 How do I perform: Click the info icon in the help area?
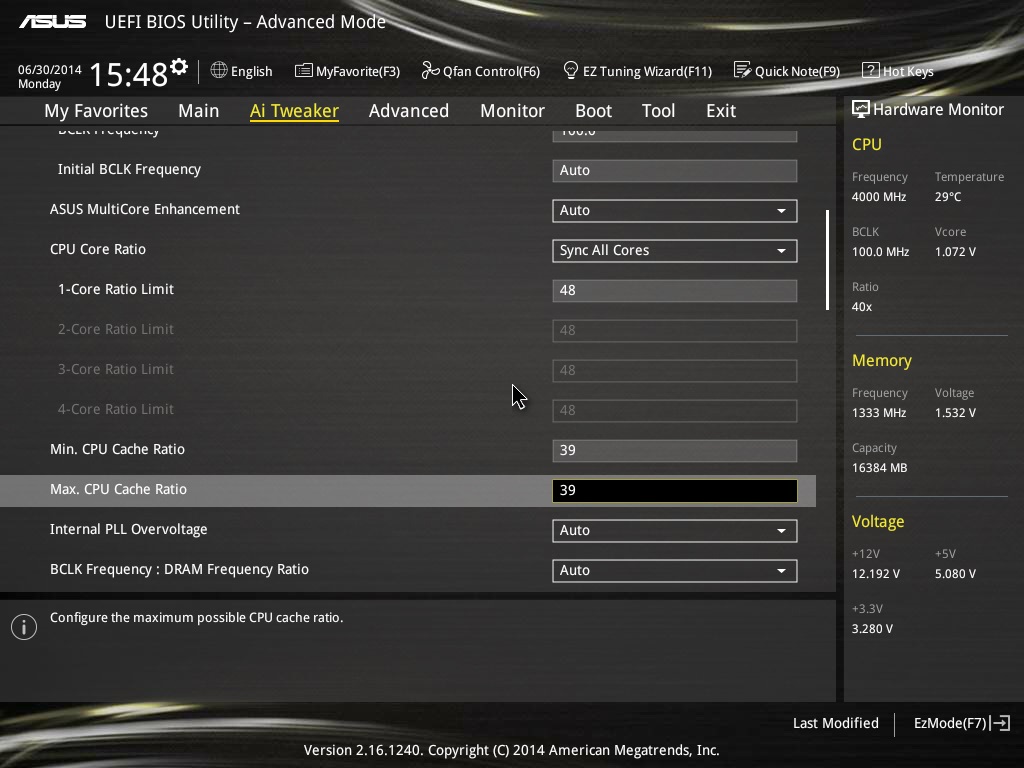coord(23,627)
